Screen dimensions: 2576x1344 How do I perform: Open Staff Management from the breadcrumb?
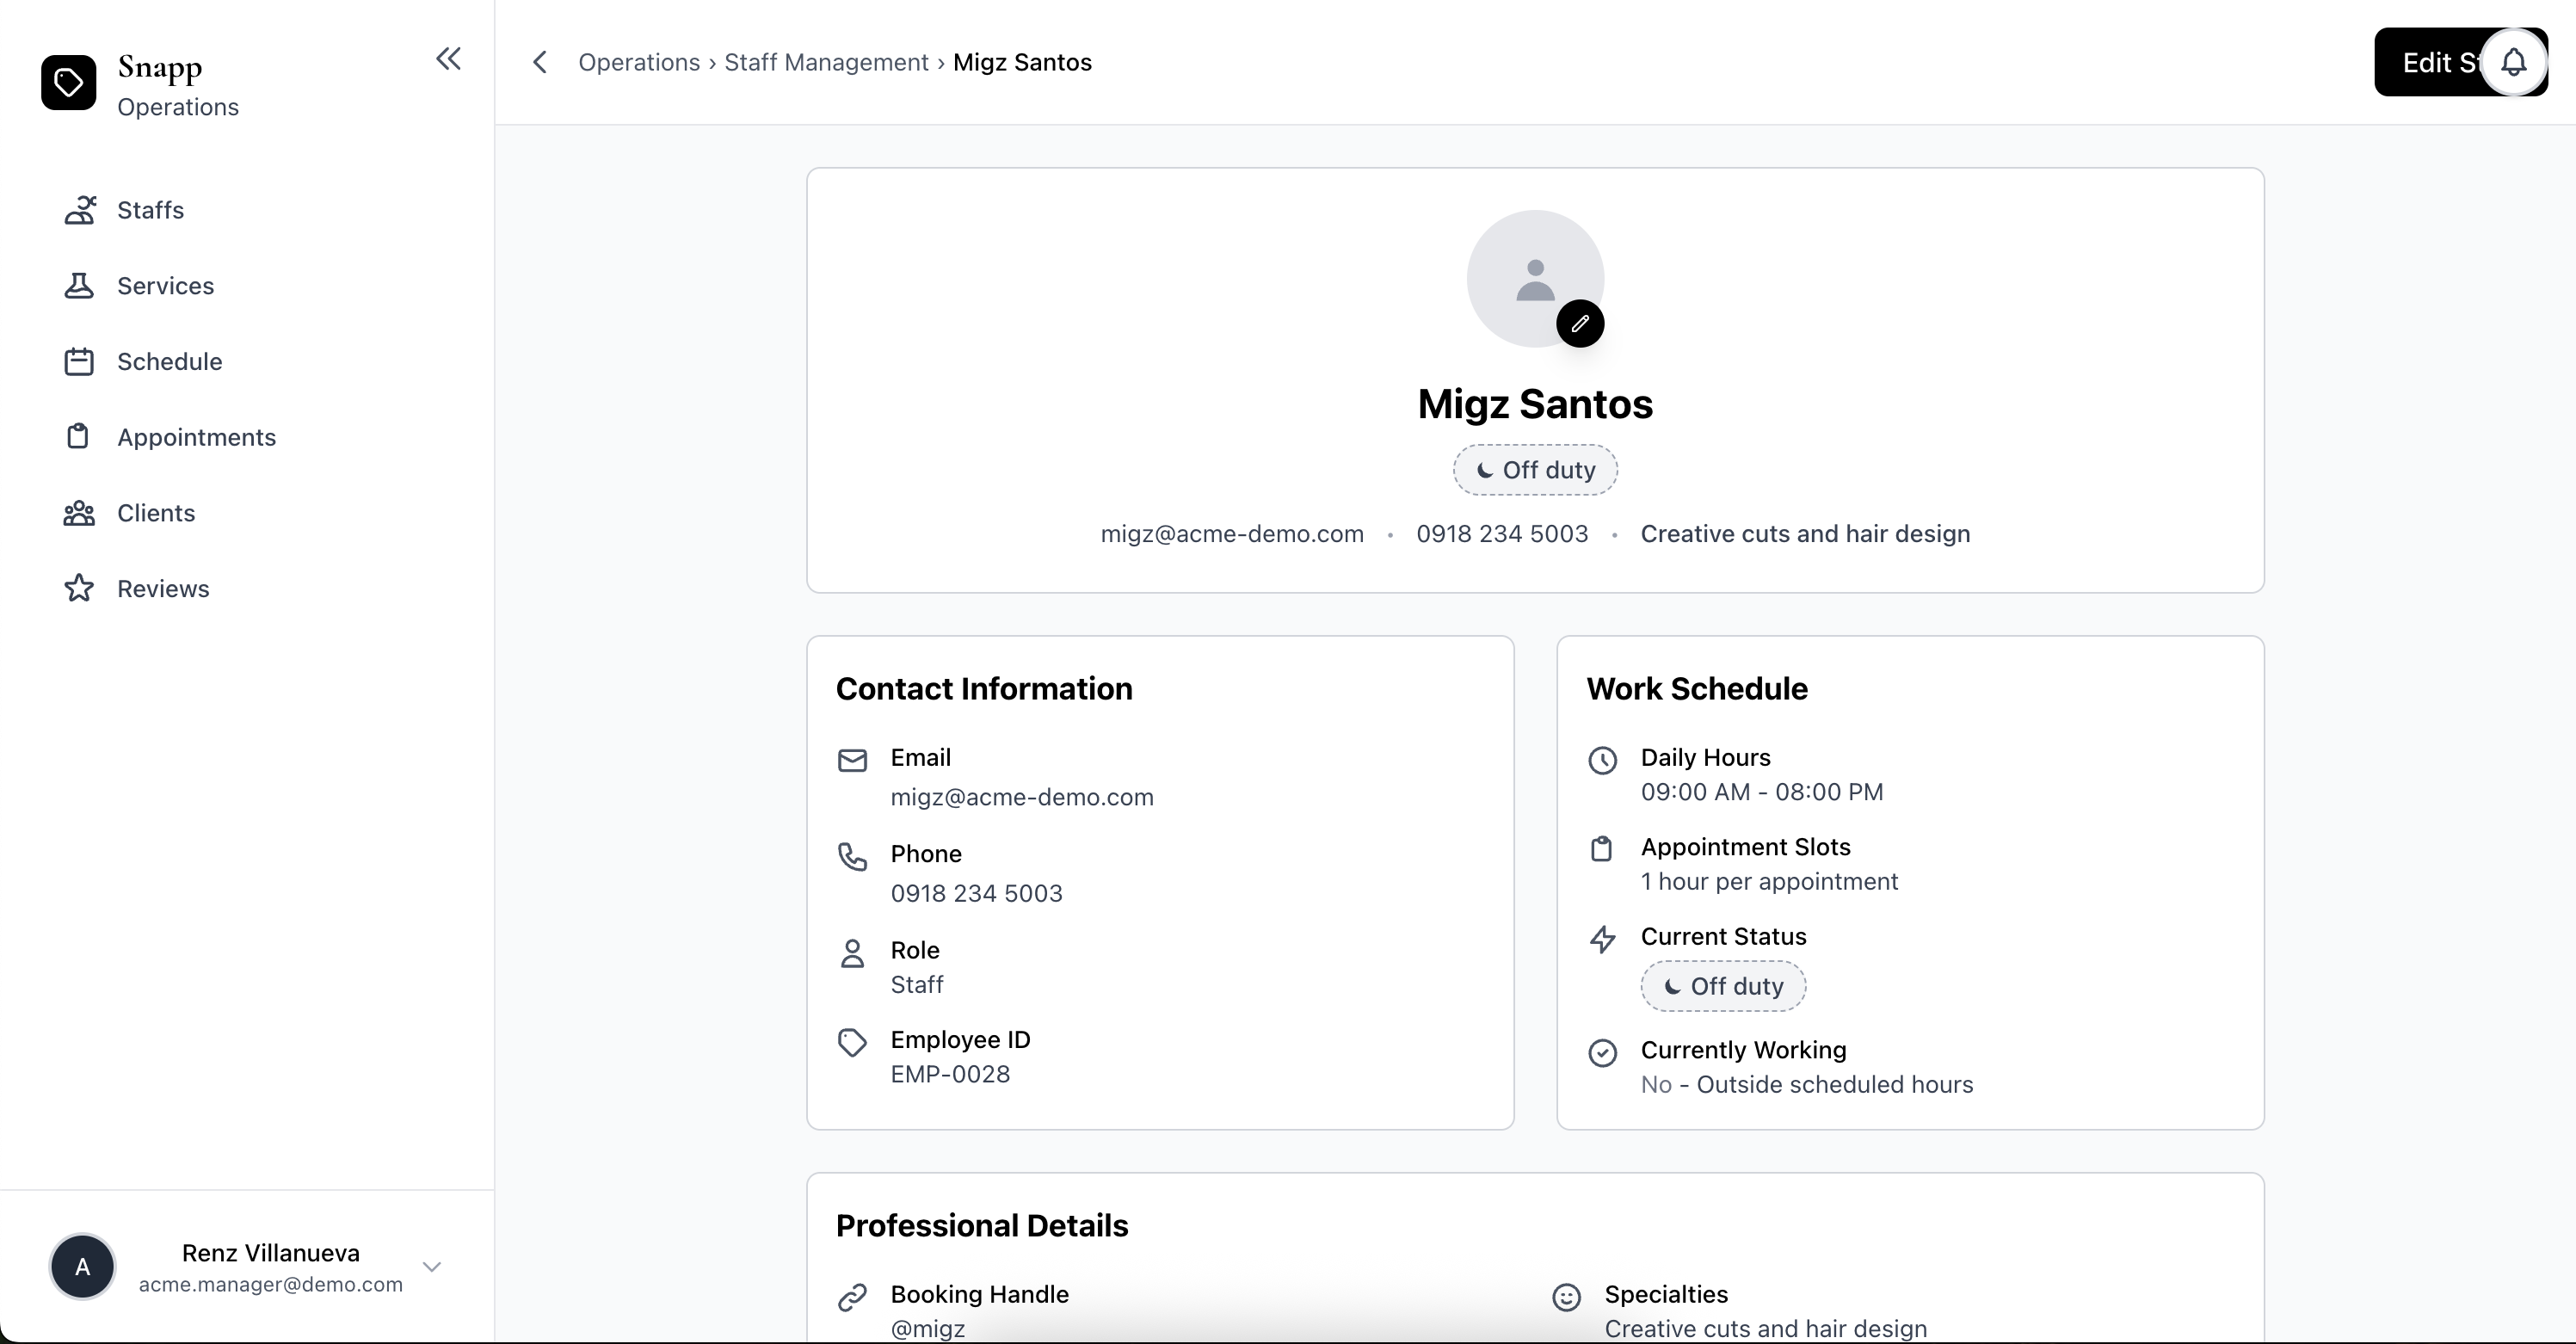[827, 61]
